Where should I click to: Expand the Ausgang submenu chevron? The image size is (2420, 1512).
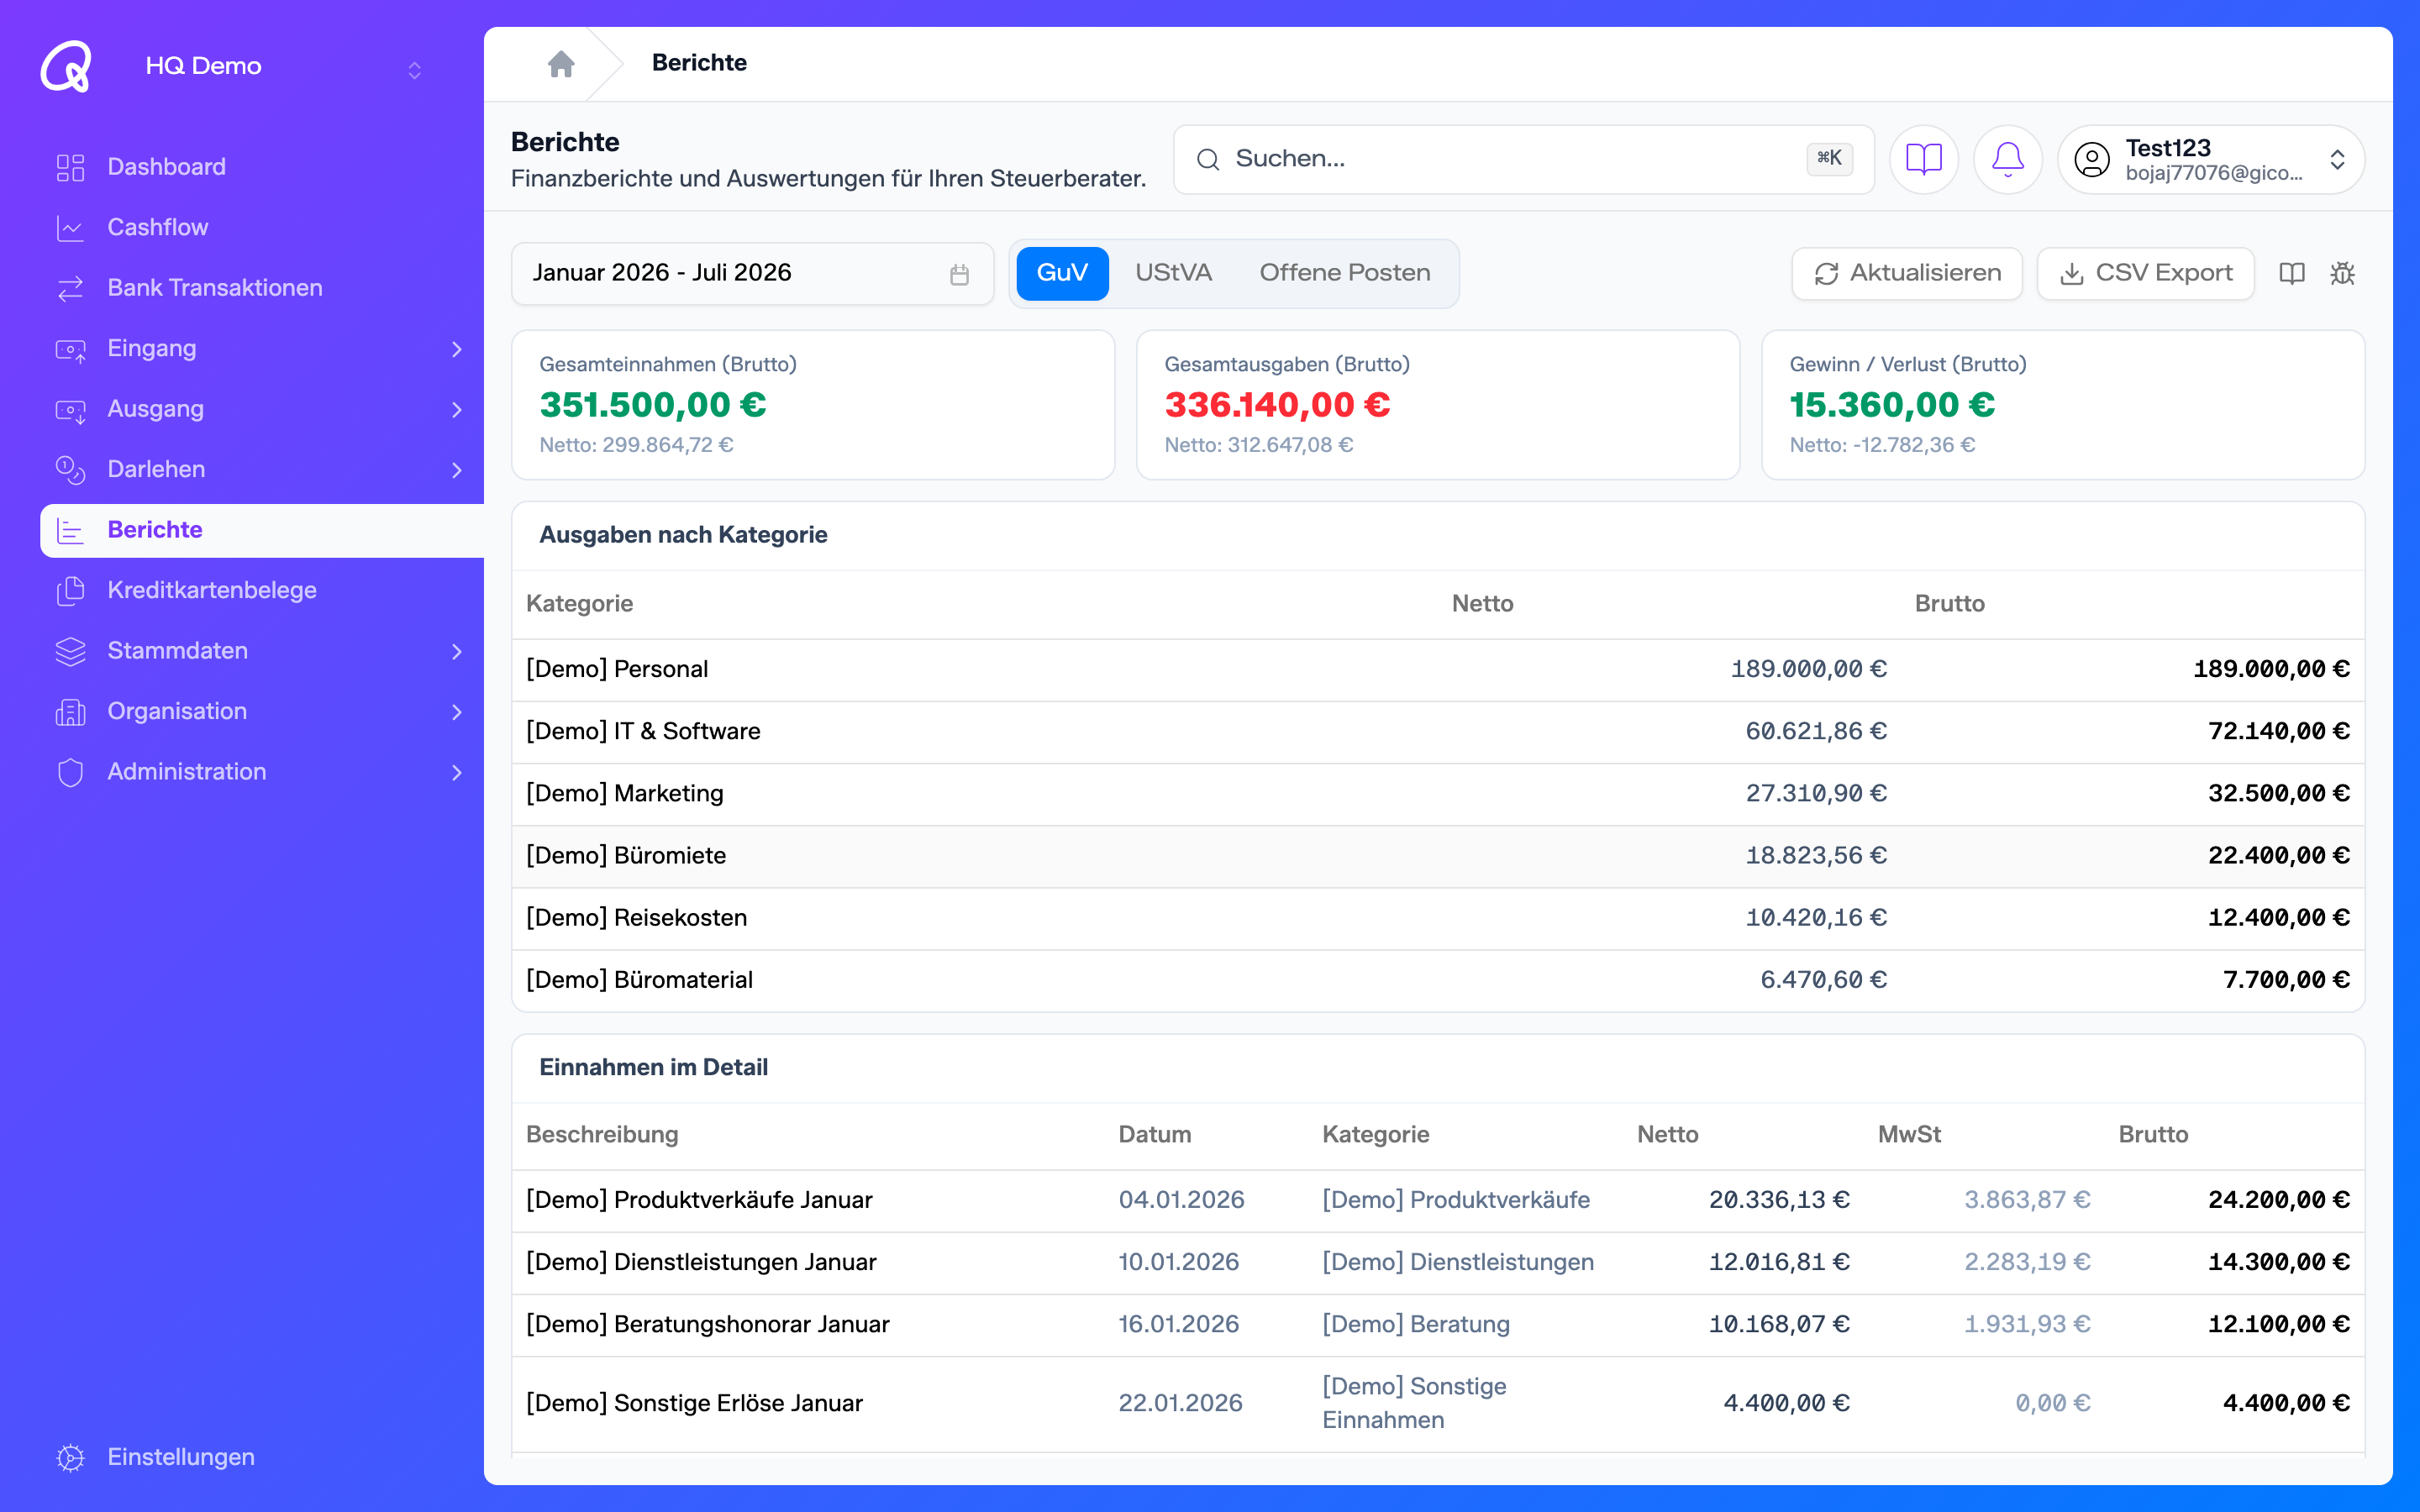click(x=457, y=409)
